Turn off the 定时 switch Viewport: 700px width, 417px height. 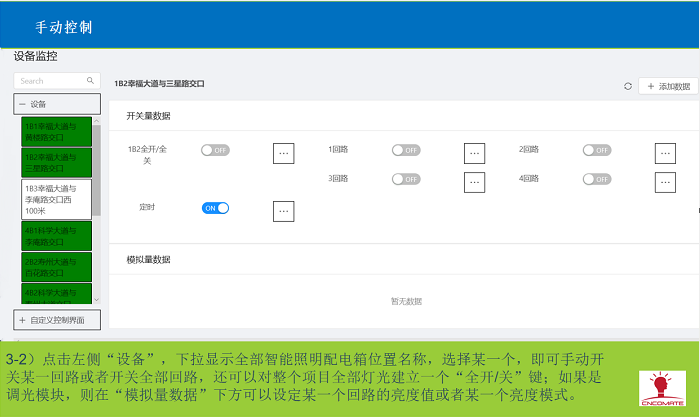[215, 208]
